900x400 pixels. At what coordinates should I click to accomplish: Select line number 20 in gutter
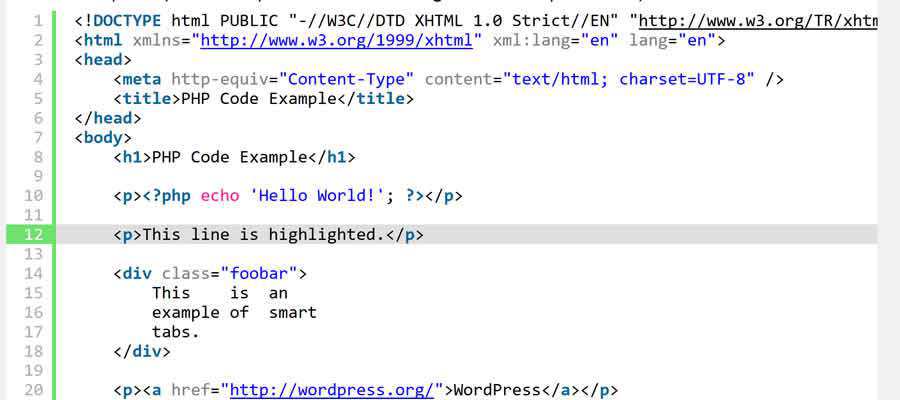pyautogui.click(x=32, y=390)
